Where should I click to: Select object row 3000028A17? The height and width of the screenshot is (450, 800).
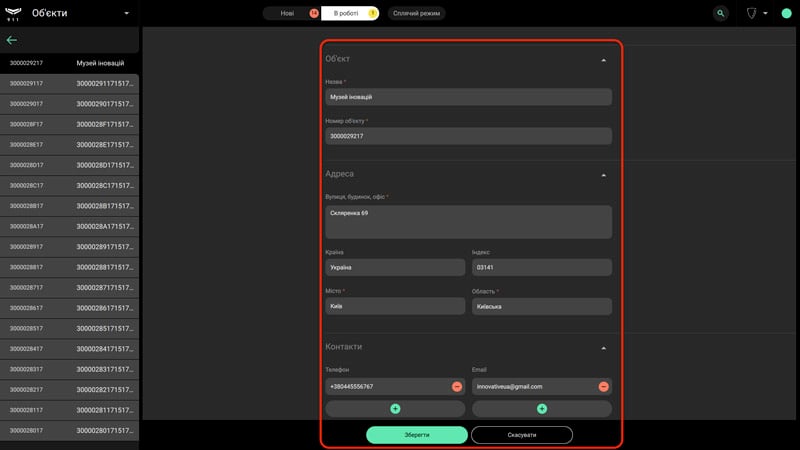(69, 227)
